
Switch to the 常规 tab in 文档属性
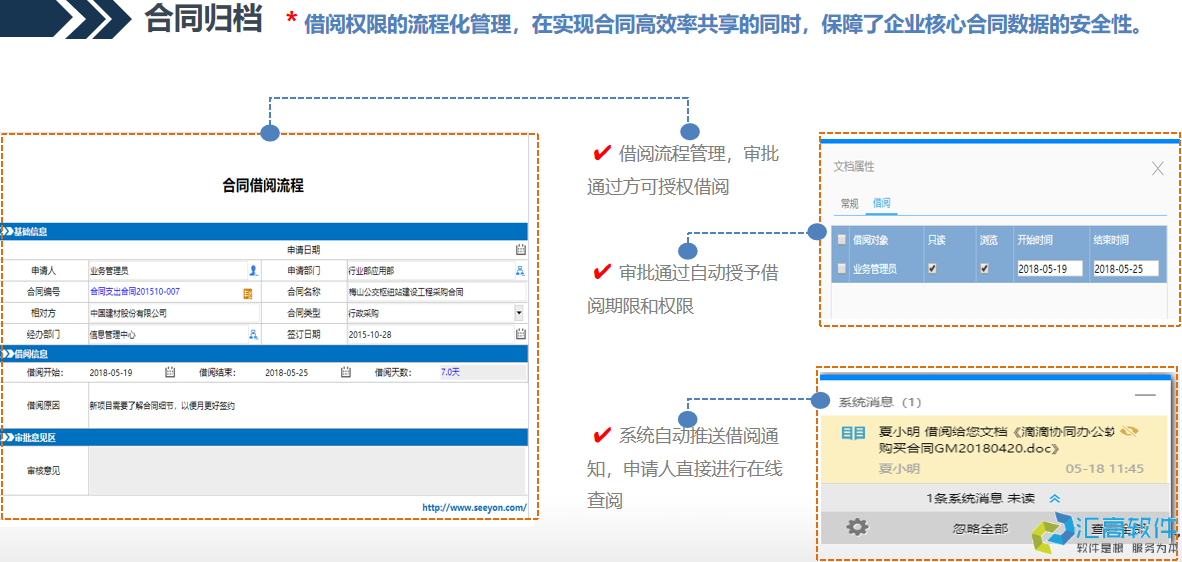[849, 203]
